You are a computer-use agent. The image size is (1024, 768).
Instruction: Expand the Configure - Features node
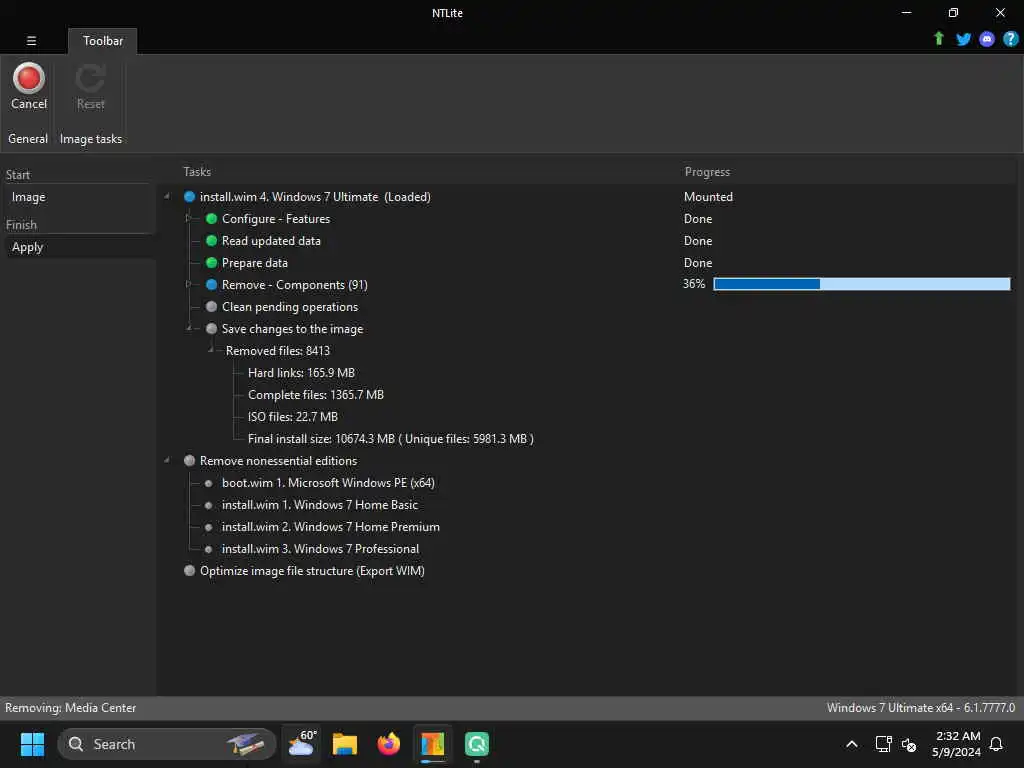point(188,218)
